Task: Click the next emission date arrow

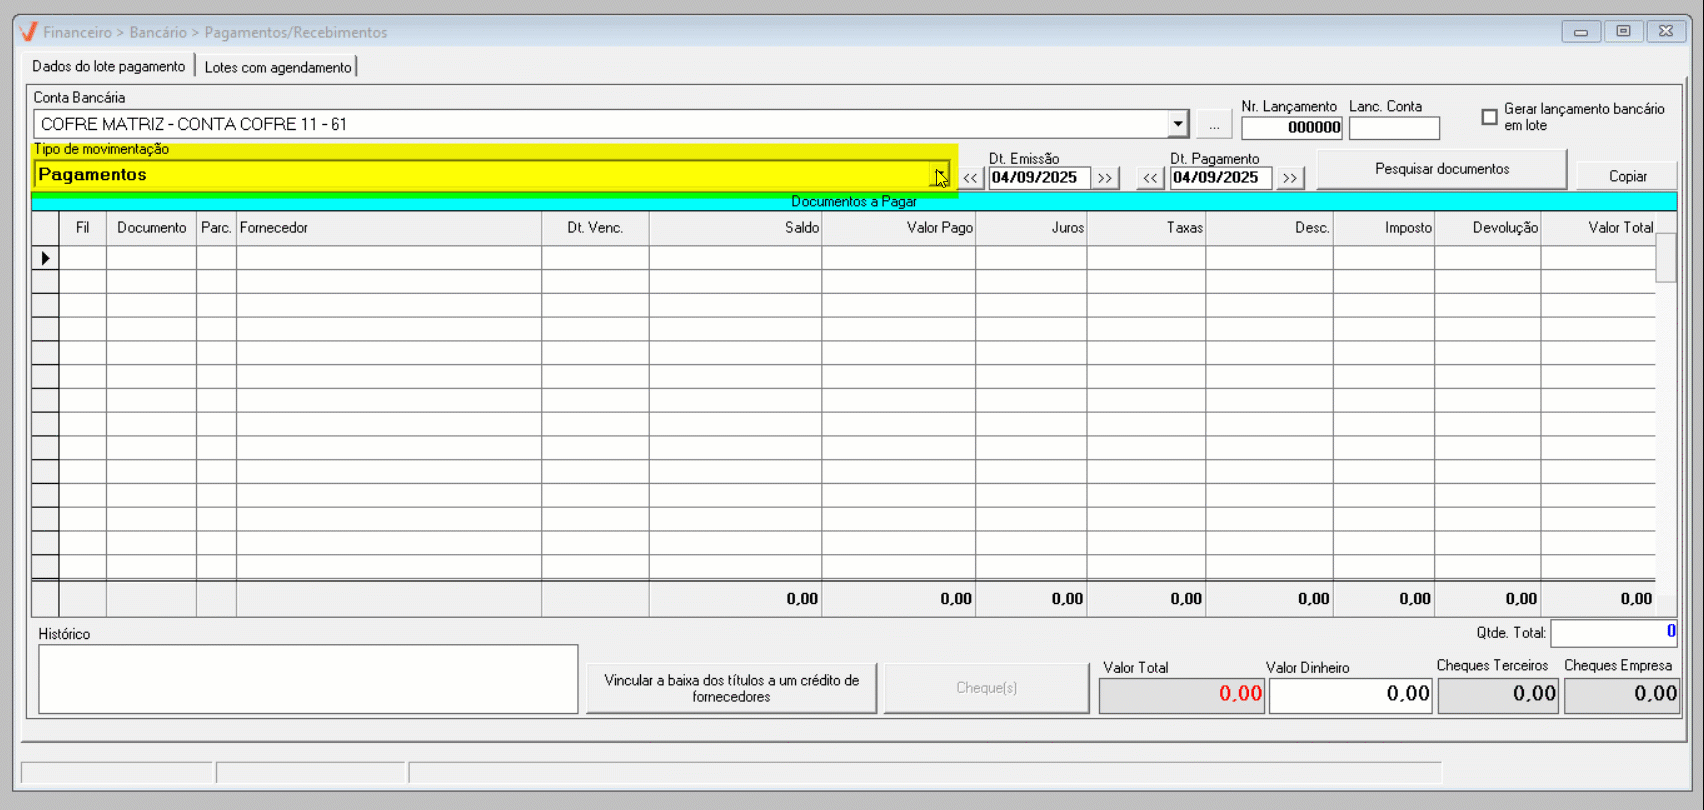Action: (x=1104, y=178)
